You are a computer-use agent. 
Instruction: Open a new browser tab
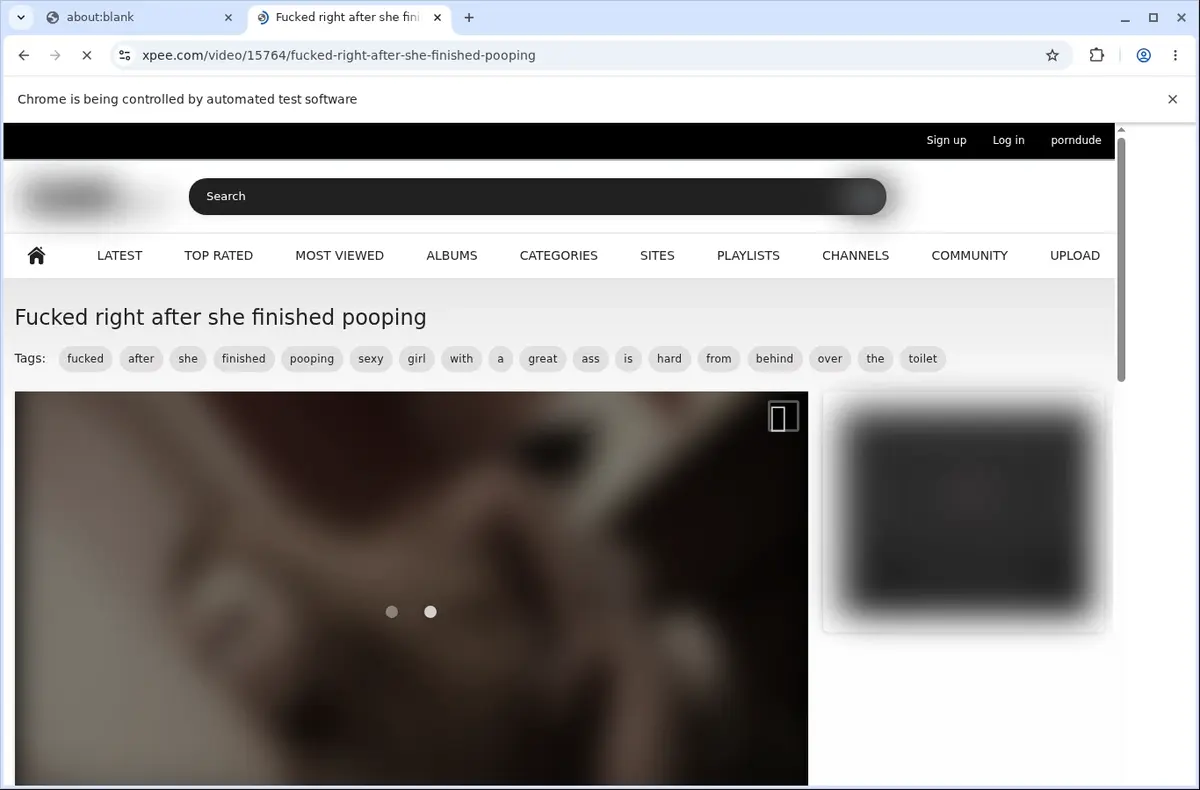click(x=469, y=17)
